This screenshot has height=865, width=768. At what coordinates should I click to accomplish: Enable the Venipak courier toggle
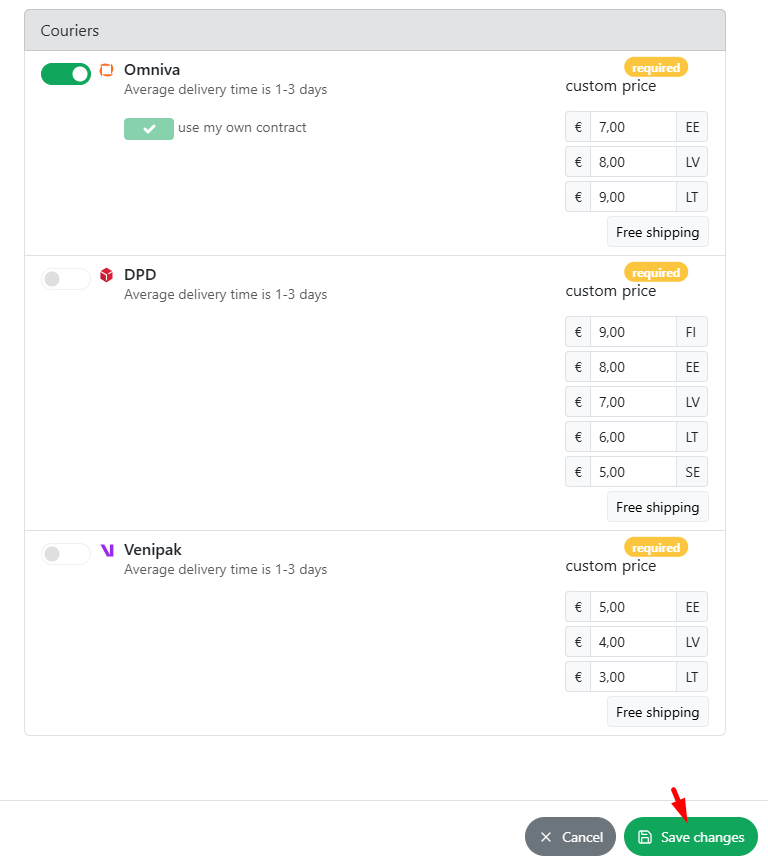pyautogui.click(x=66, y=553)
